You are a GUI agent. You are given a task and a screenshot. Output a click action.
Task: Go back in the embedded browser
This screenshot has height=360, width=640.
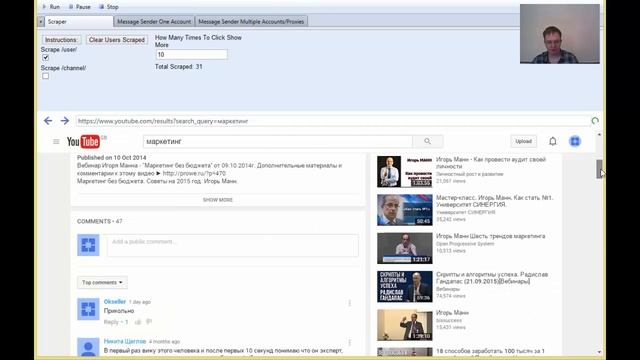click(48, 121)
